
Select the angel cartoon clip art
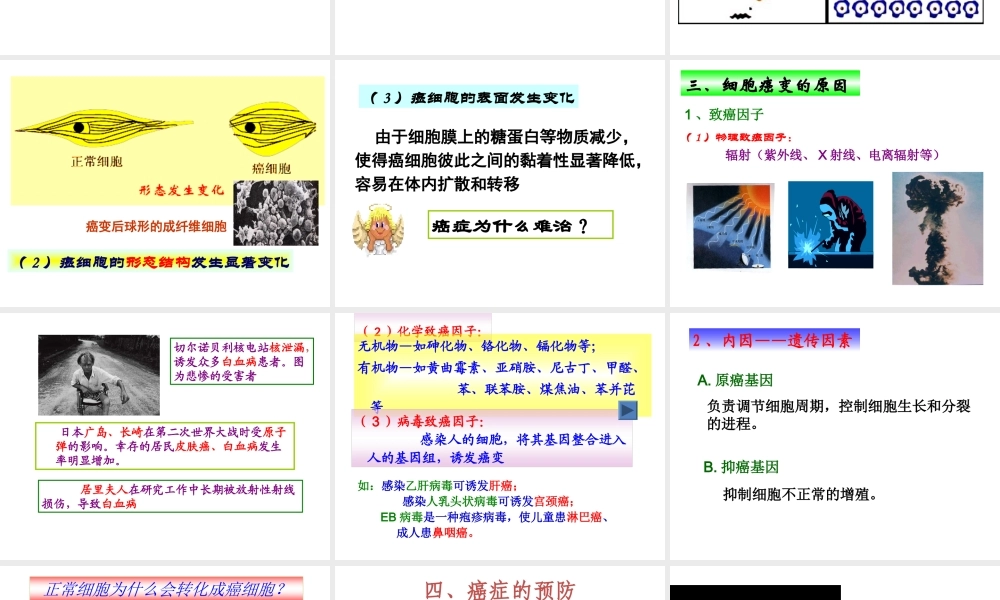click(x=378, y=230)
